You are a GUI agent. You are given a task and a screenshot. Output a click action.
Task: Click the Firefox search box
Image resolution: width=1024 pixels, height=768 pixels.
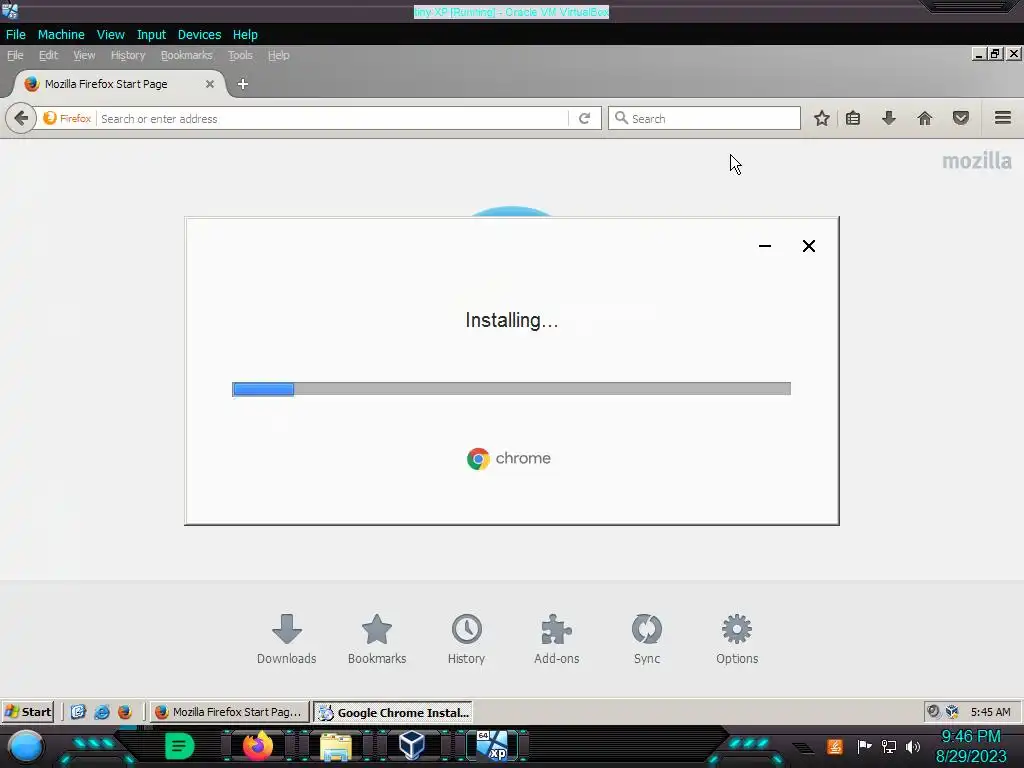[704, 118]
